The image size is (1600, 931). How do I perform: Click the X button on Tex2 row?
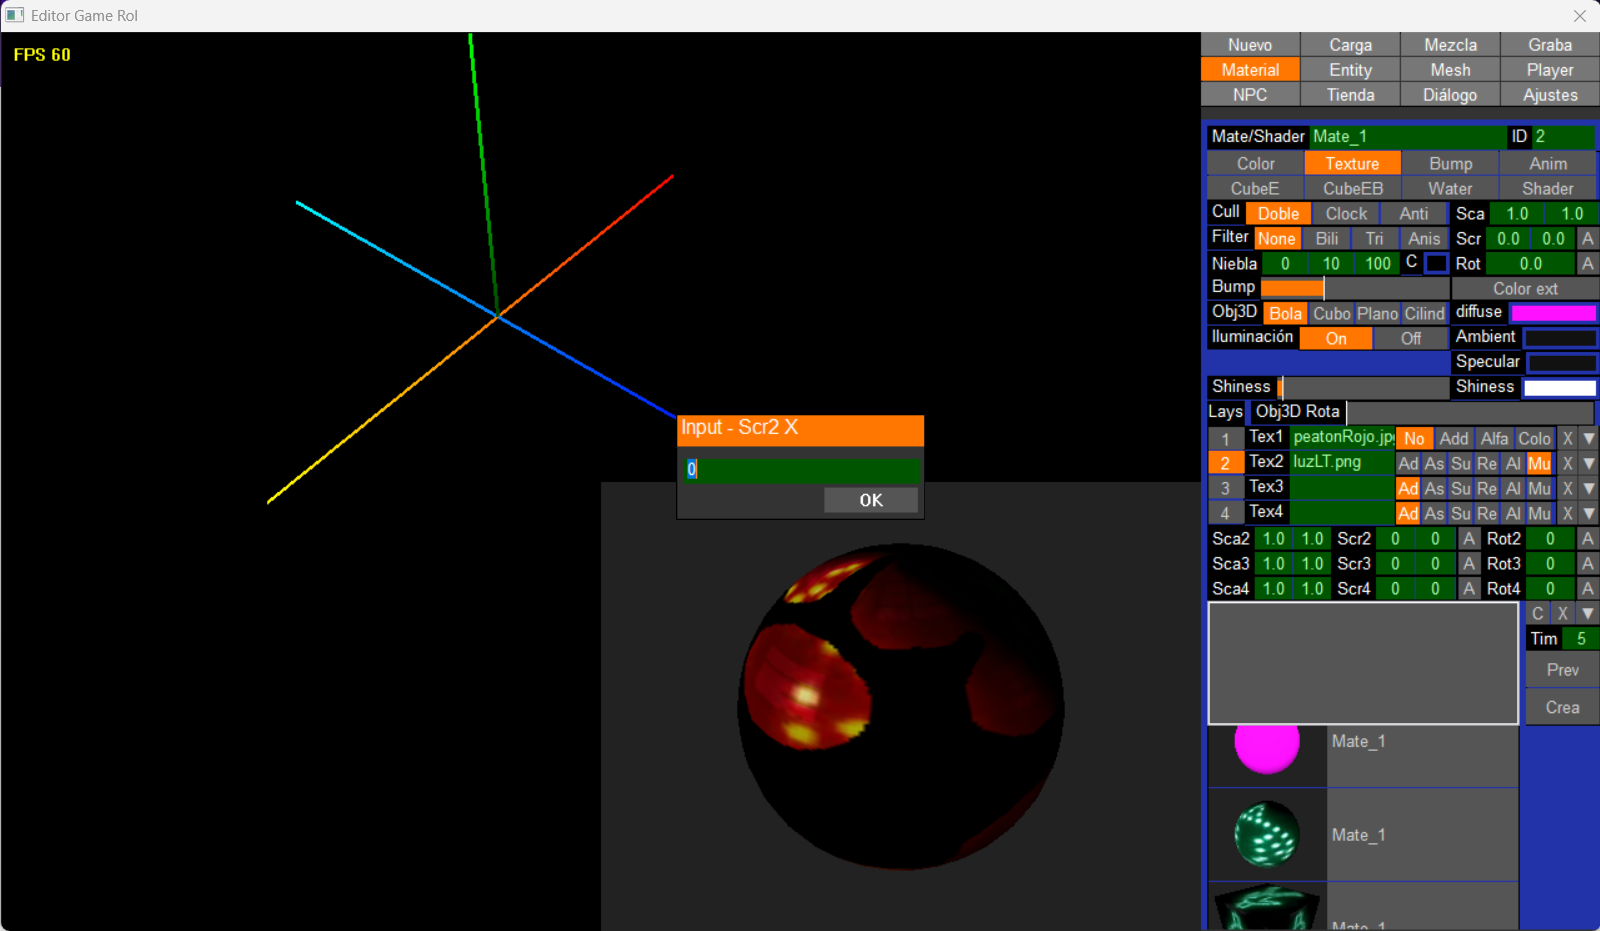[1567, 464]
